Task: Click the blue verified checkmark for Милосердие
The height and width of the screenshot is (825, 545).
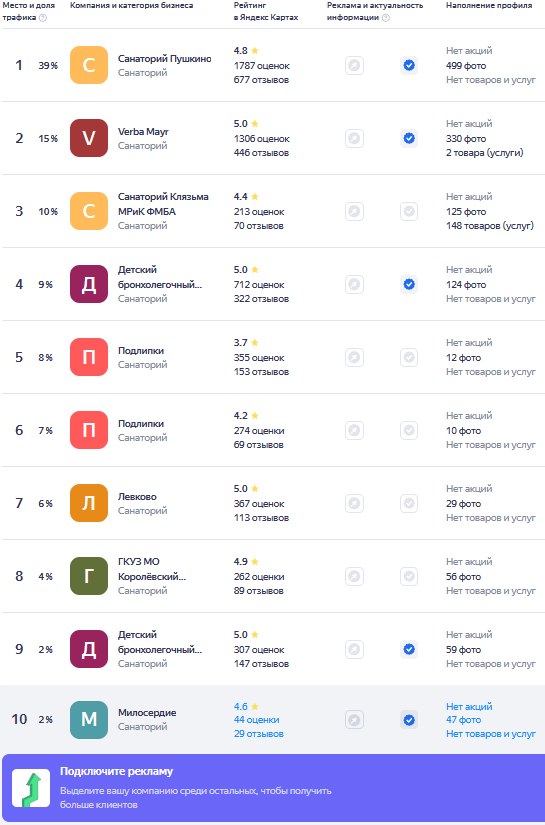Action: pos(409,720)
